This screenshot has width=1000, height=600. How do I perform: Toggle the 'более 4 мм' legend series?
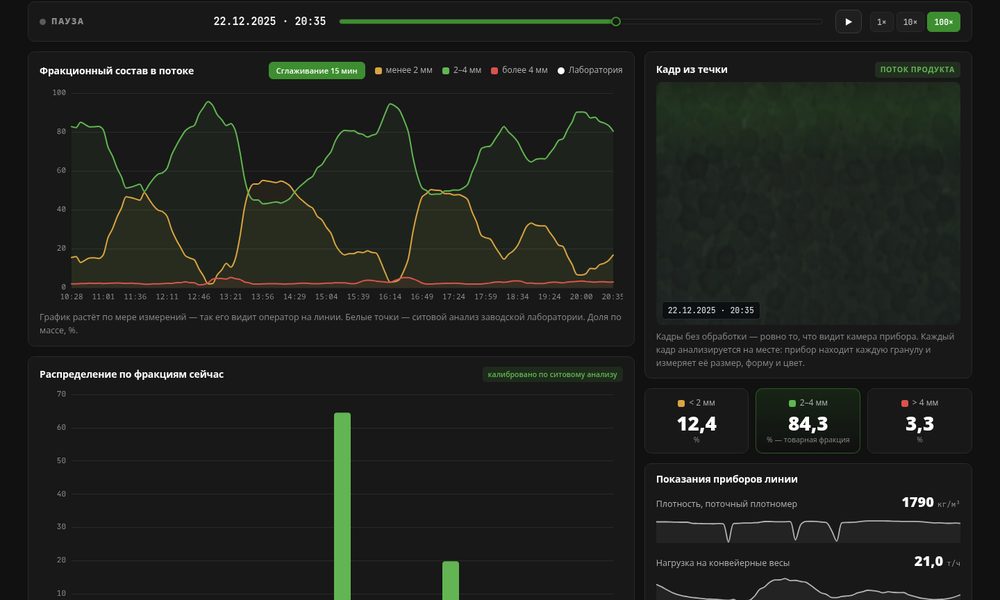pos(519,70)
